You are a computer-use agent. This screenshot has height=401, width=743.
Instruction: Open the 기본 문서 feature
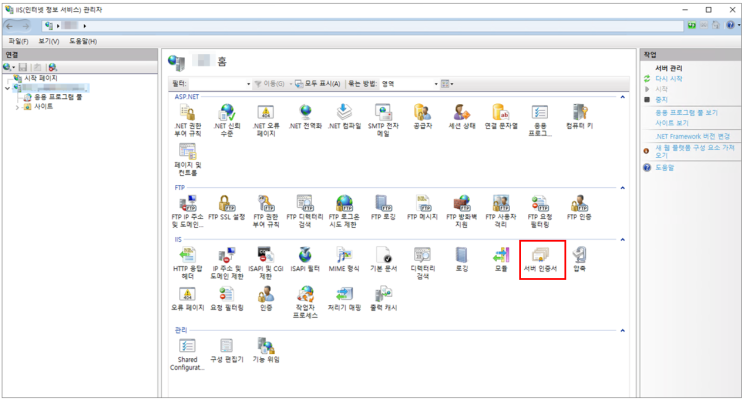(383, 259)
